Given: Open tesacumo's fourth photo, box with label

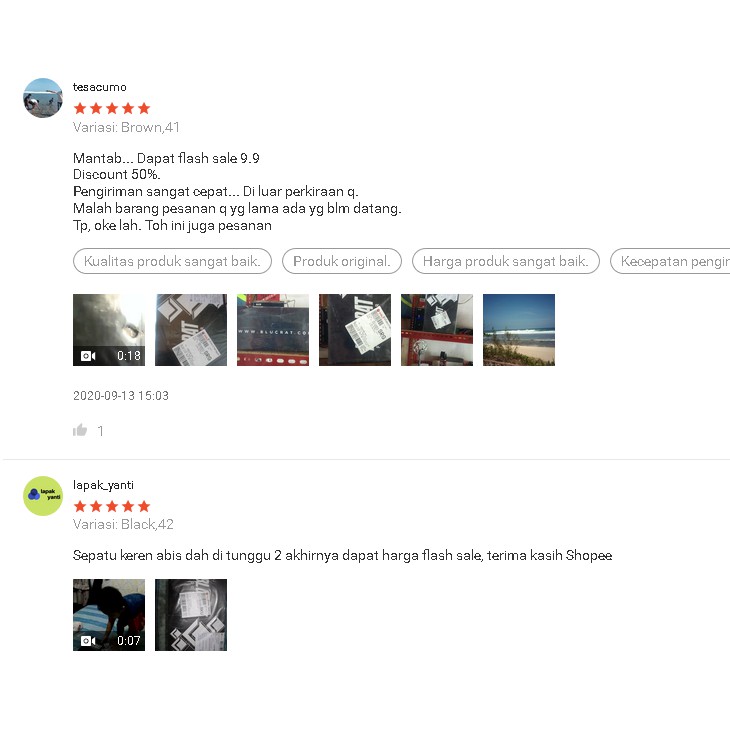Looking at the screenshot, I should [x=355, y=330].
